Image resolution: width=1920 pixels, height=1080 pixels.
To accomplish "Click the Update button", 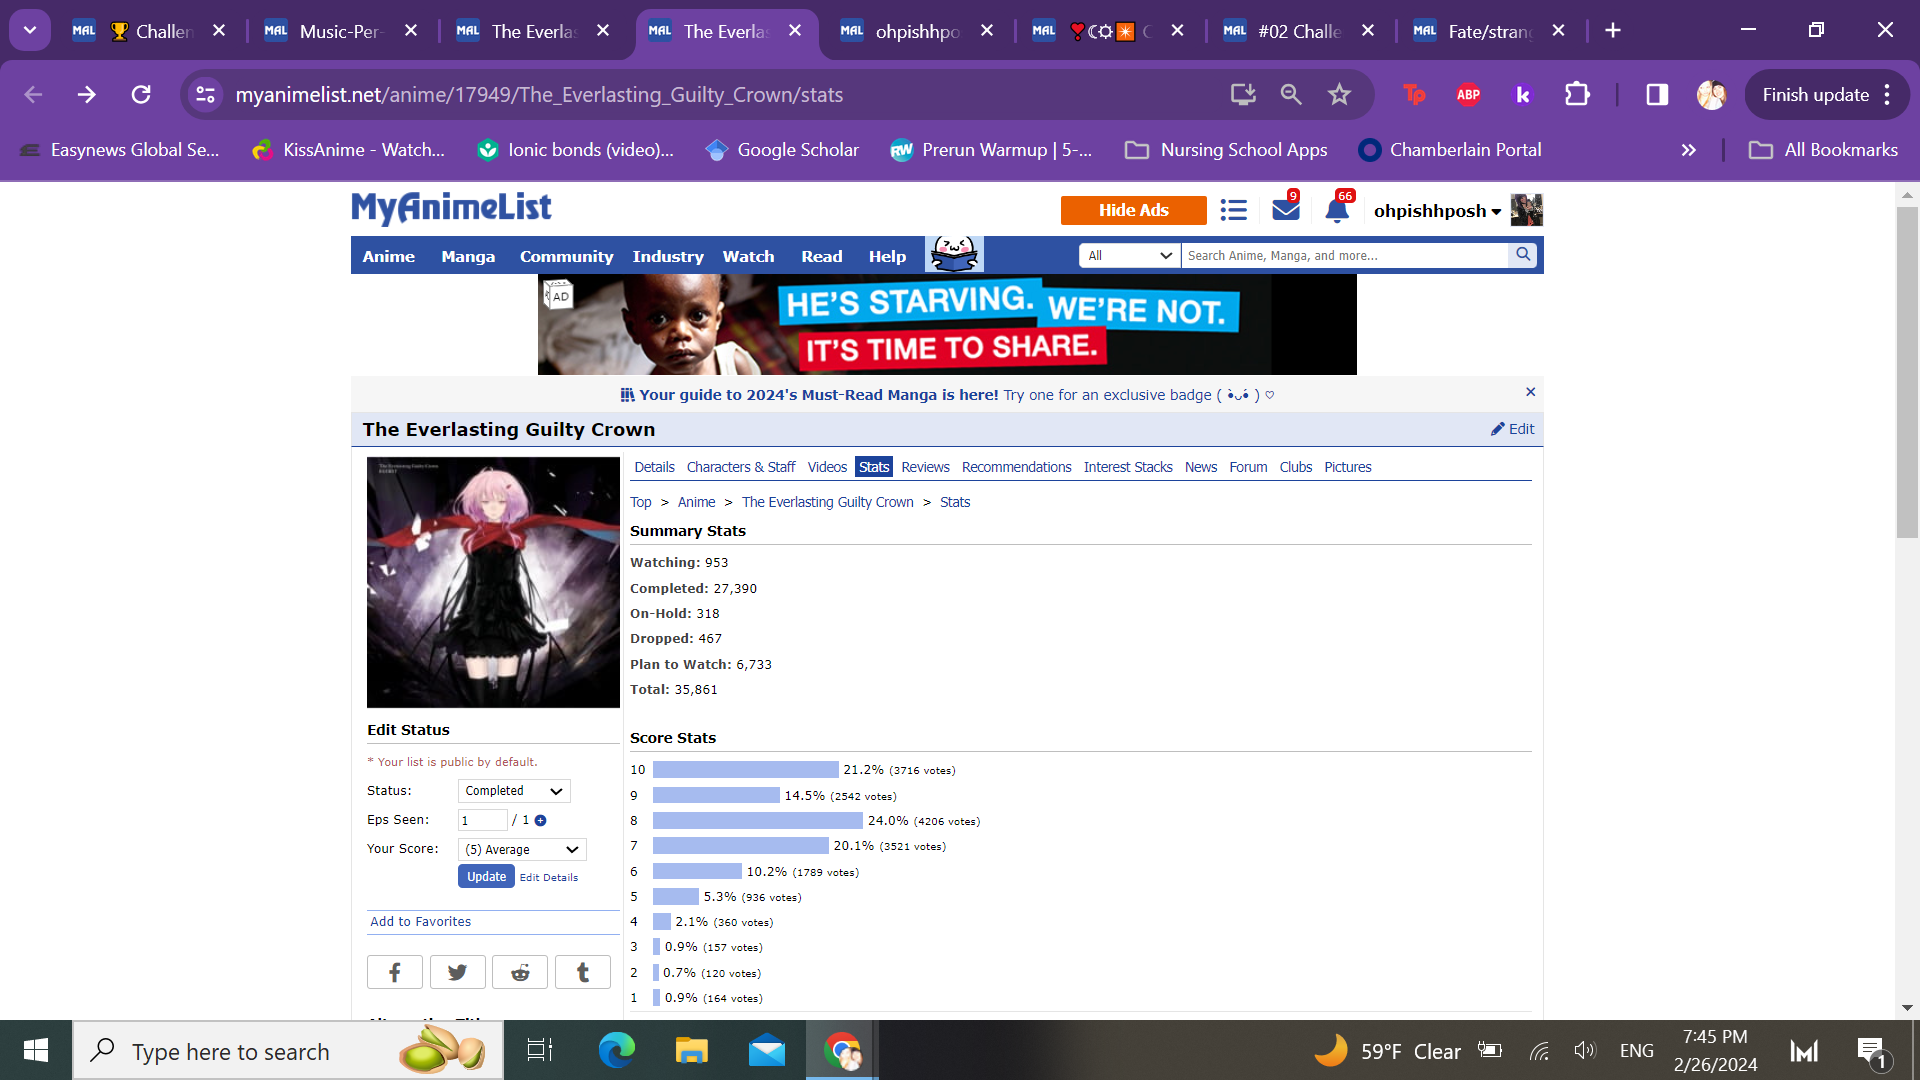I will (486, 877).
